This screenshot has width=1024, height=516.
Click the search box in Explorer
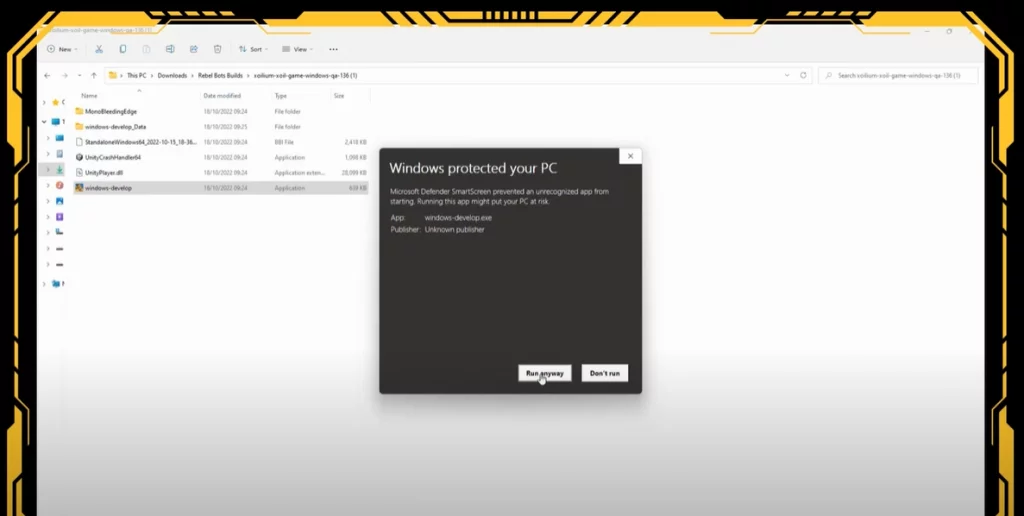899,75
